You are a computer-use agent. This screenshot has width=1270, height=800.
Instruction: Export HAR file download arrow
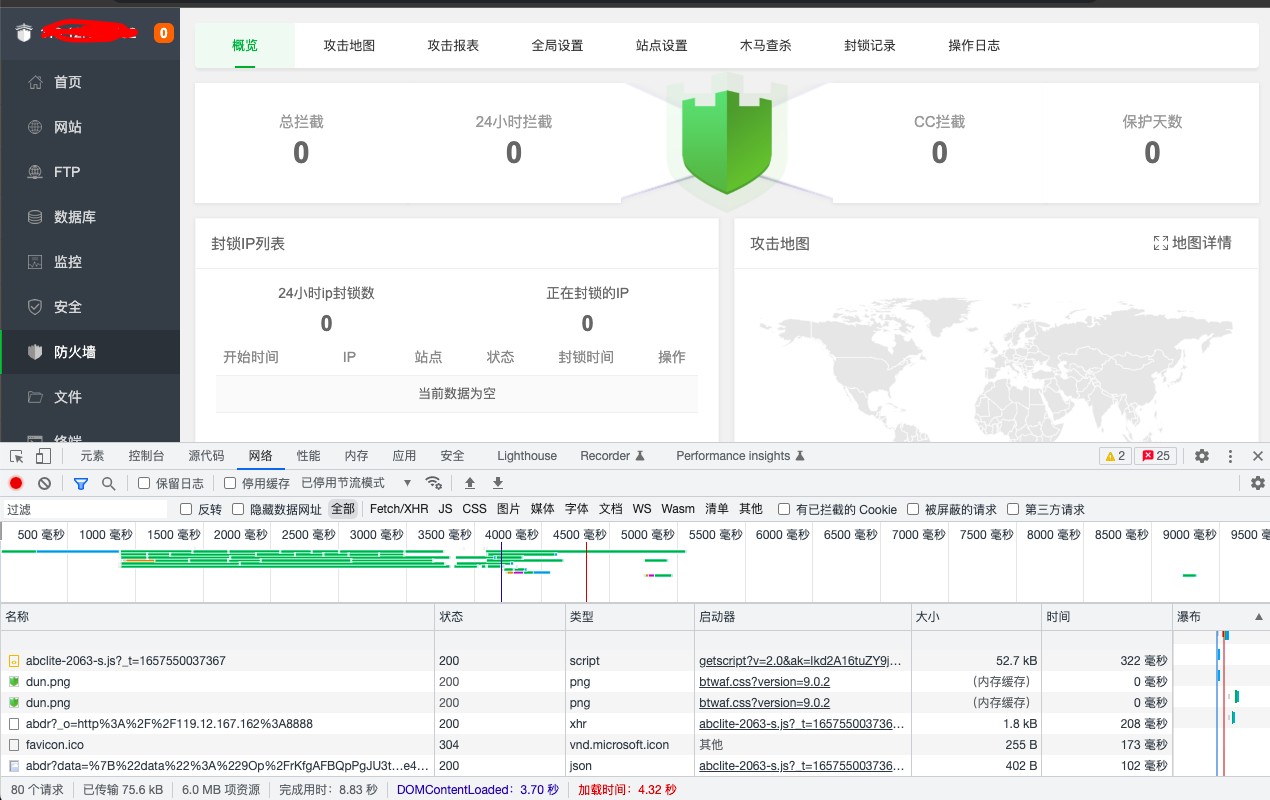(x=498, y=483)
